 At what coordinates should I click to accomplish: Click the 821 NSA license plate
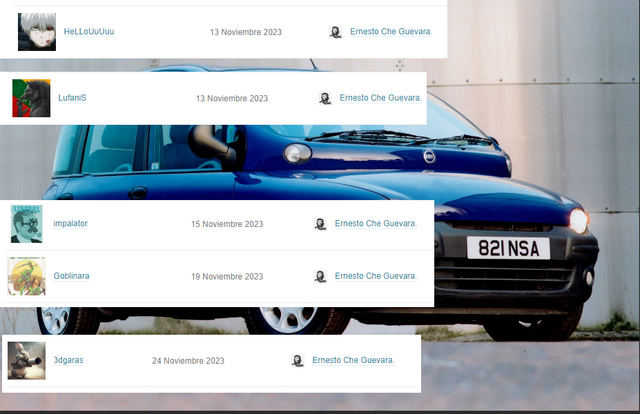coord(509,248)
